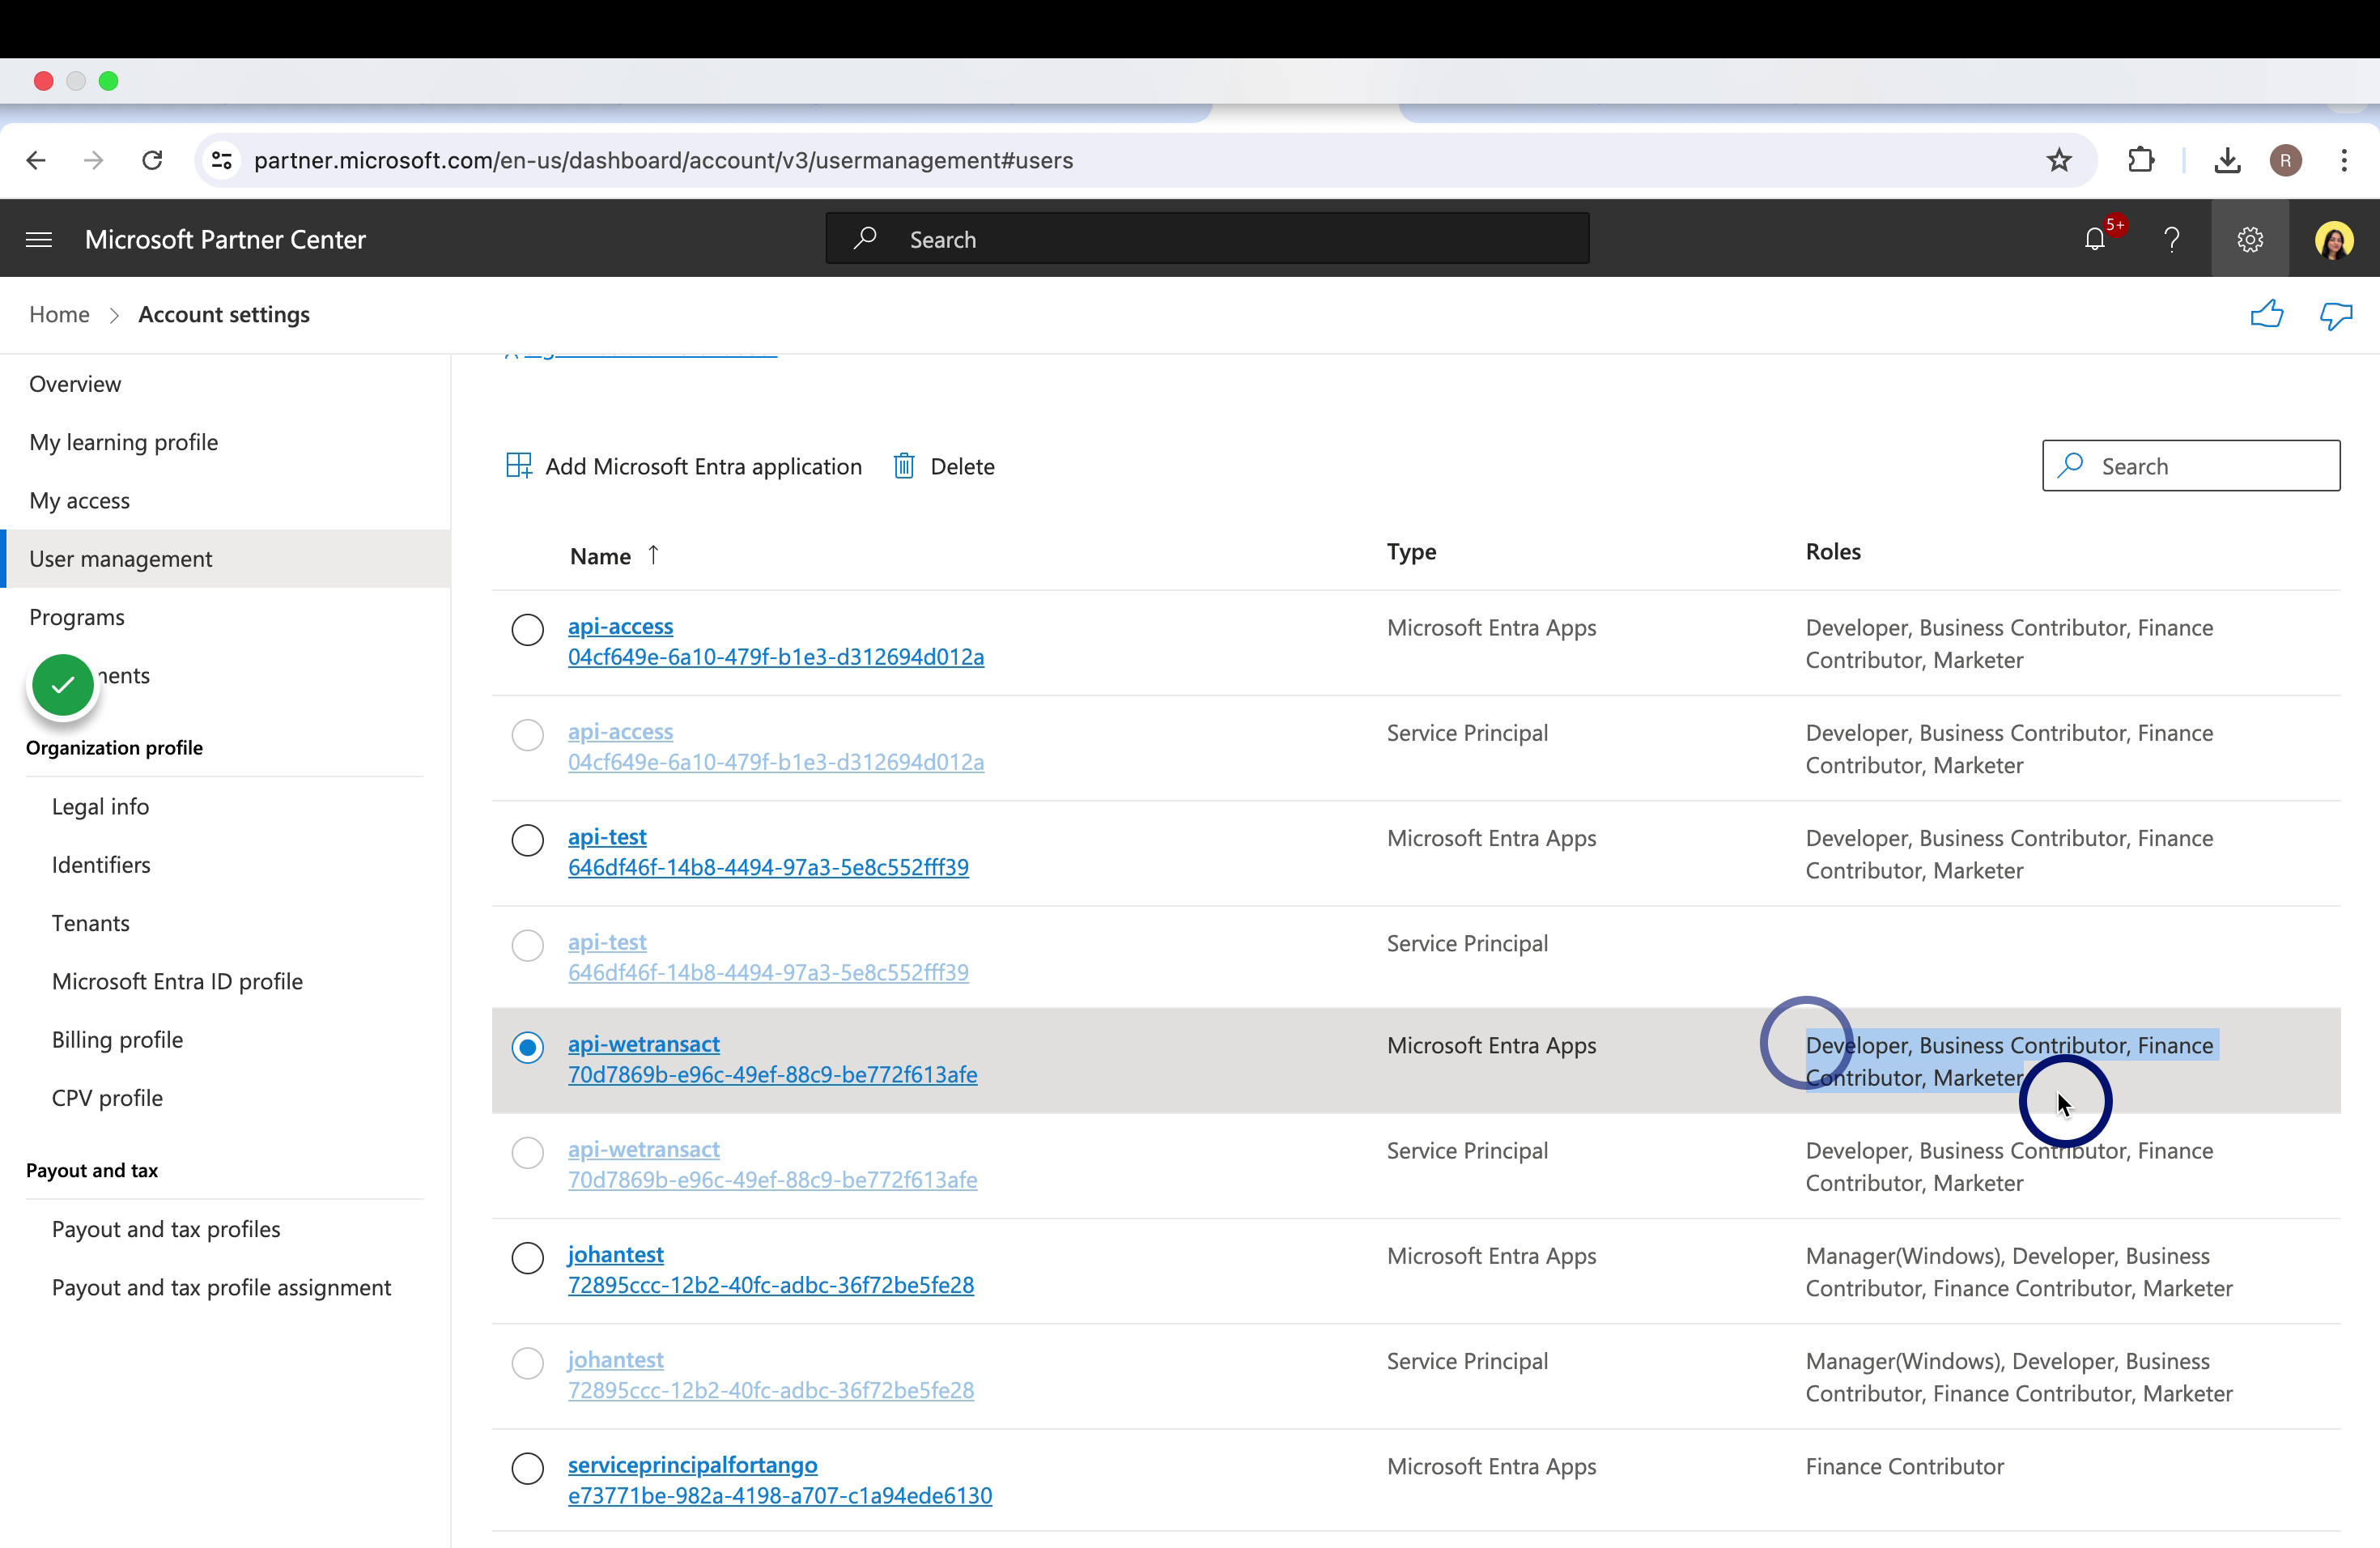
Task: Sort the list by Name column
Action: point(613,556)
